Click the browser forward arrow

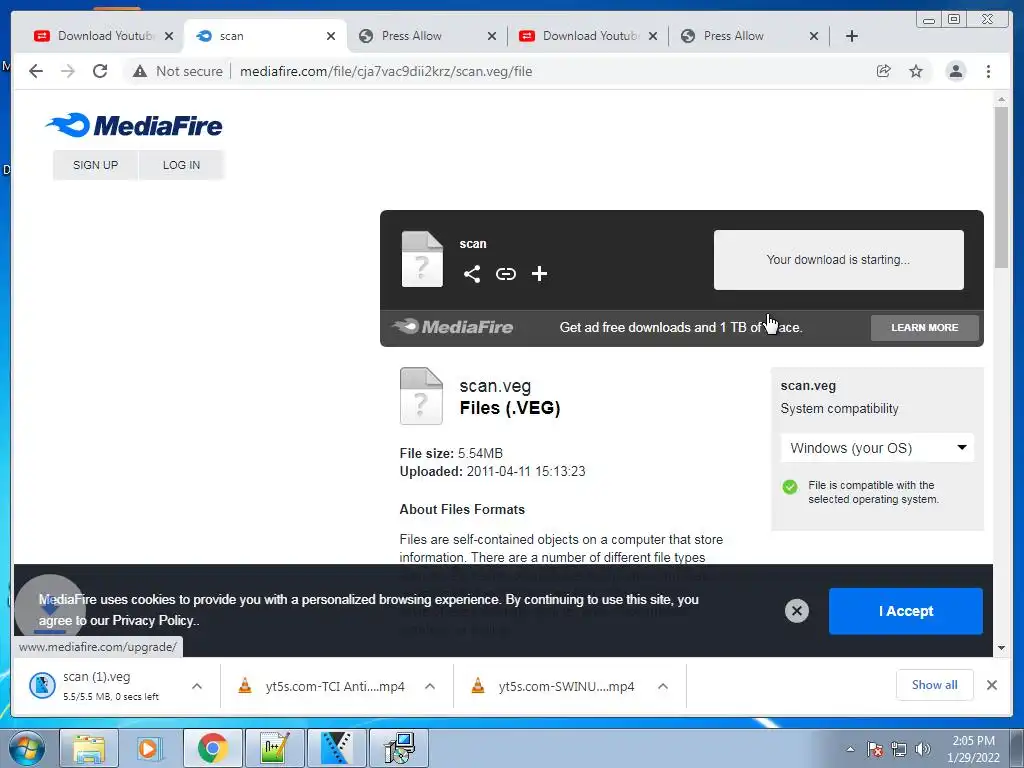(68, 71)
